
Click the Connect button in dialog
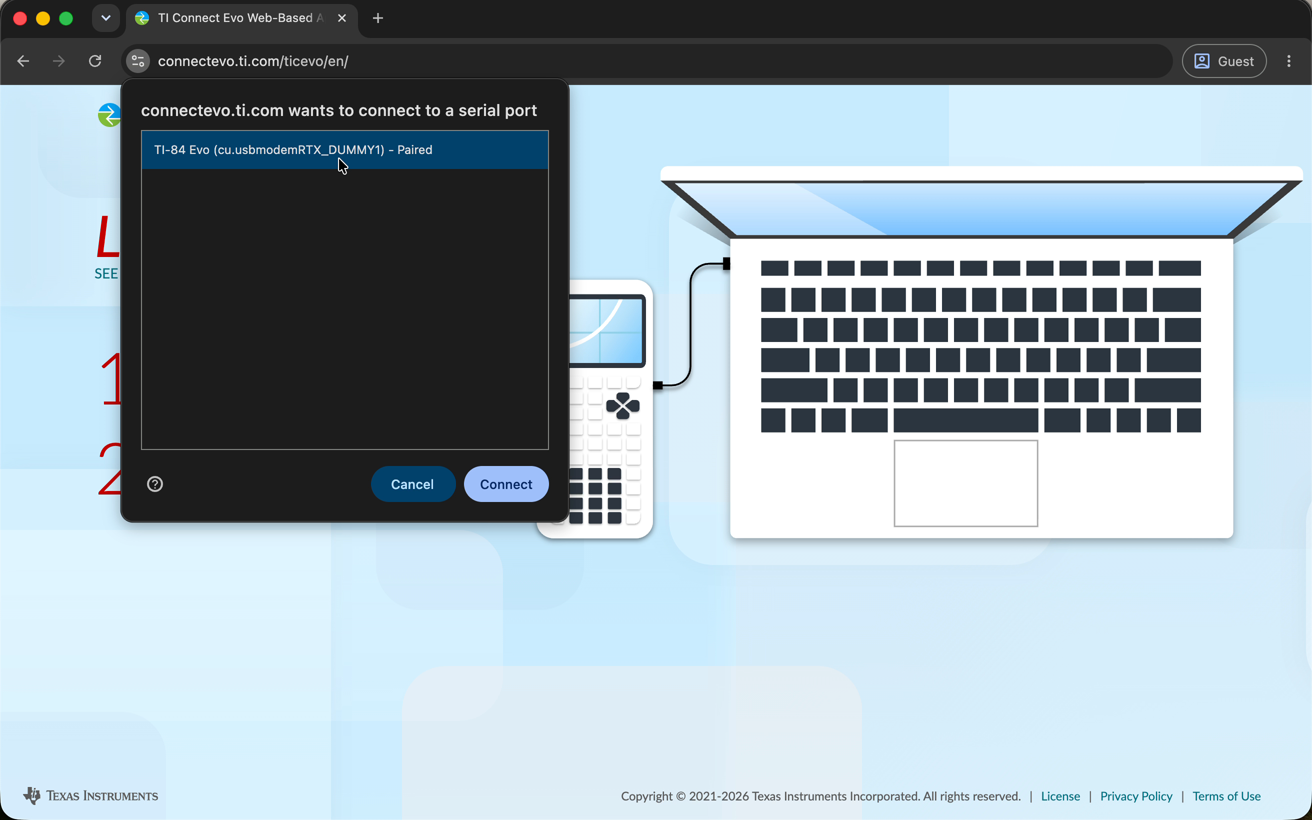point(506,484)
